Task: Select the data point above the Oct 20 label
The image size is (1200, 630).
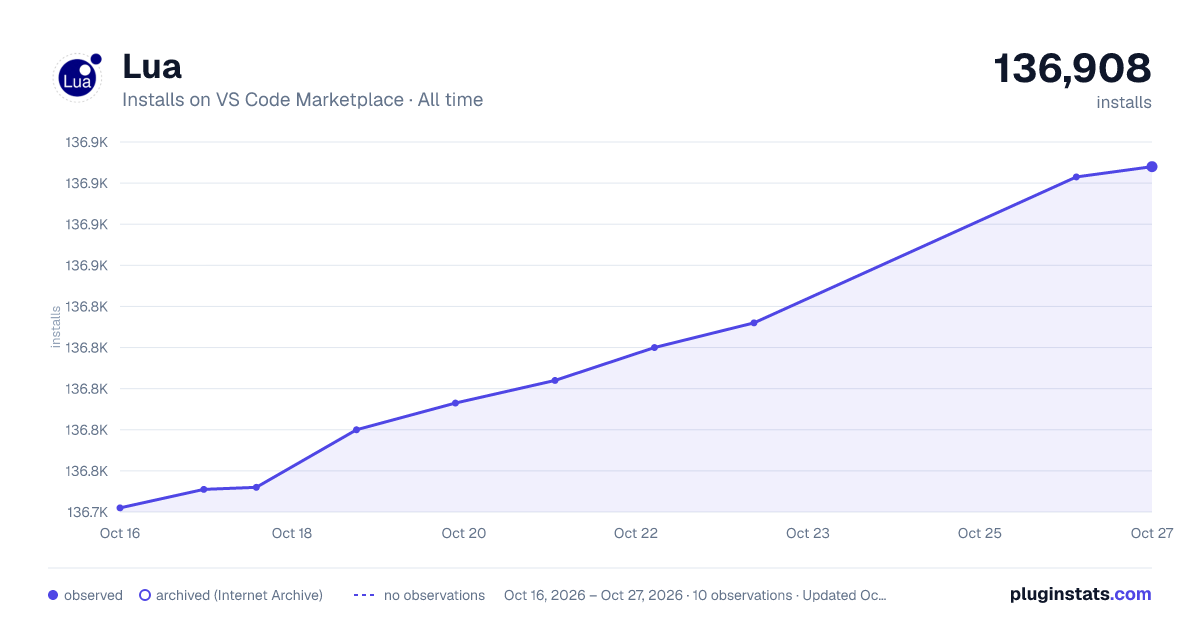Action: point(455,403)
